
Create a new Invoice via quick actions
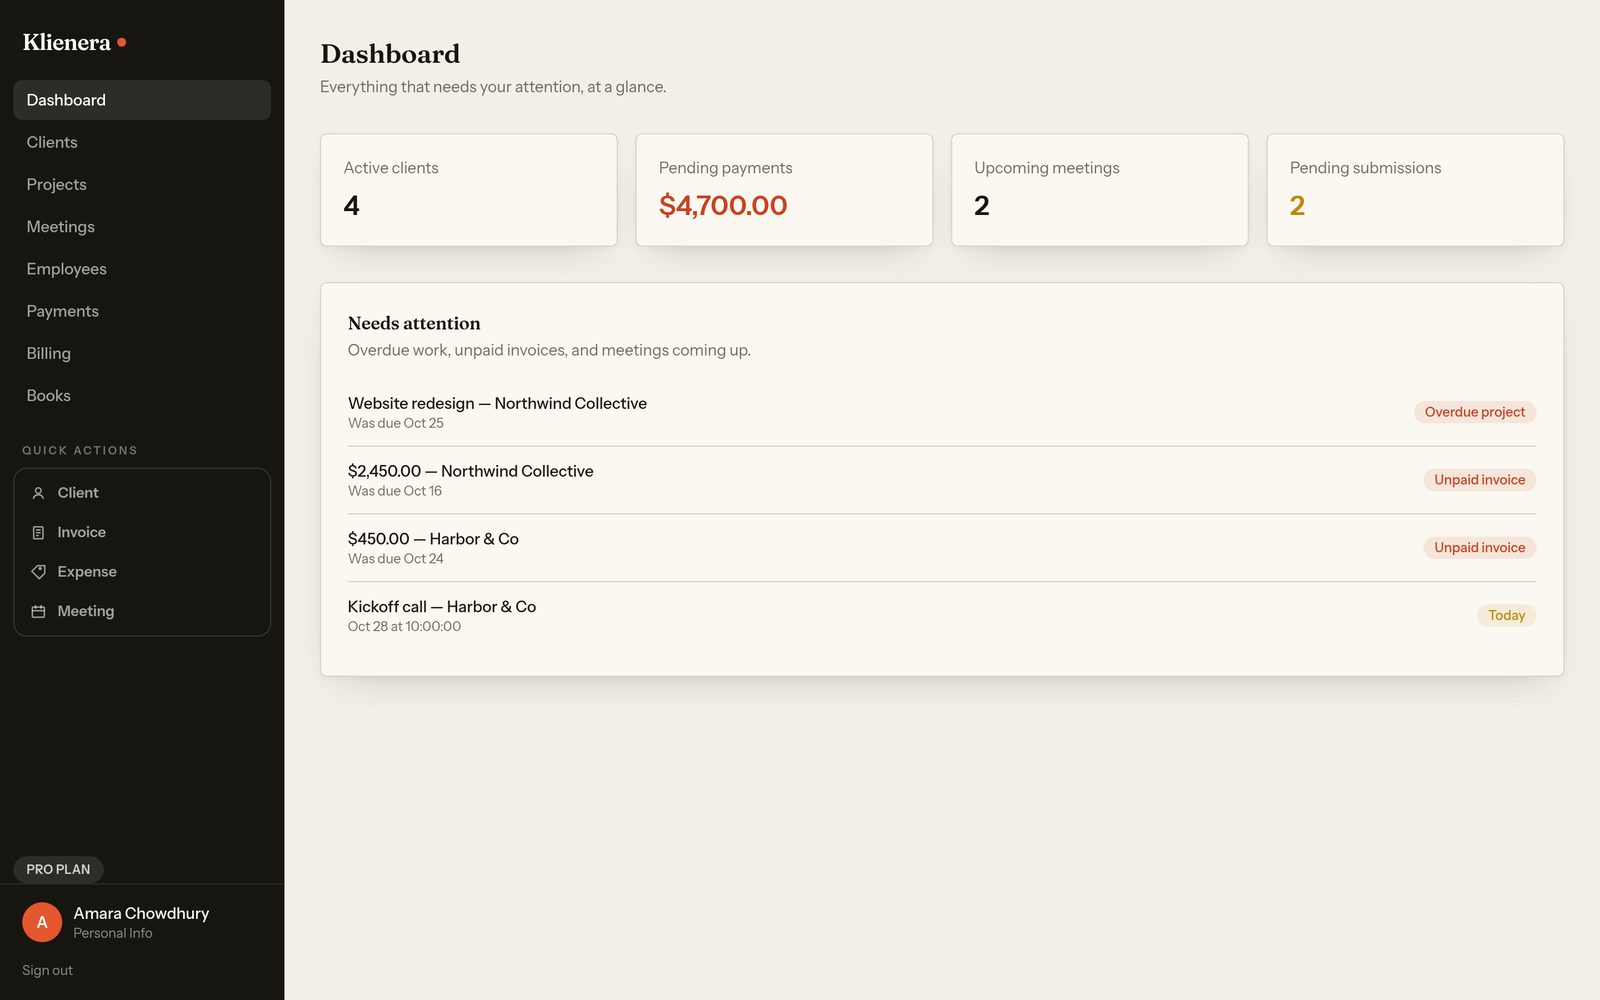pyautogui.click(x=142, y=532)
